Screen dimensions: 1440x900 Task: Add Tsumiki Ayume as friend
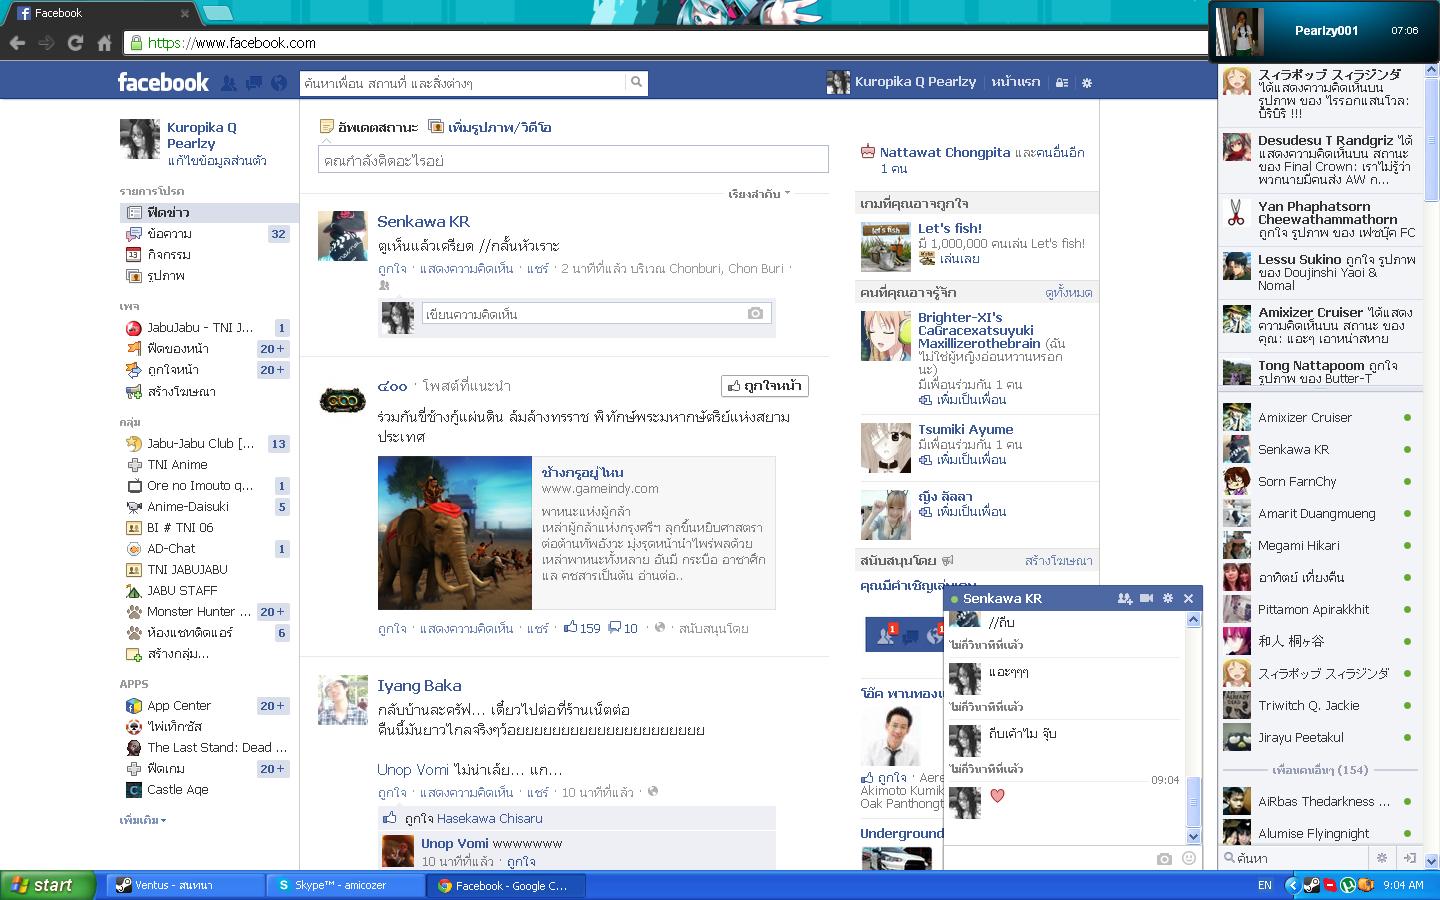point(964,460)
